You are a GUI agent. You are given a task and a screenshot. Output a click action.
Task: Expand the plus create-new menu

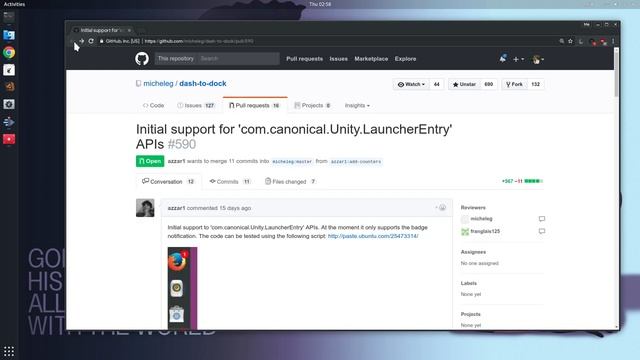tap(518, 59)
